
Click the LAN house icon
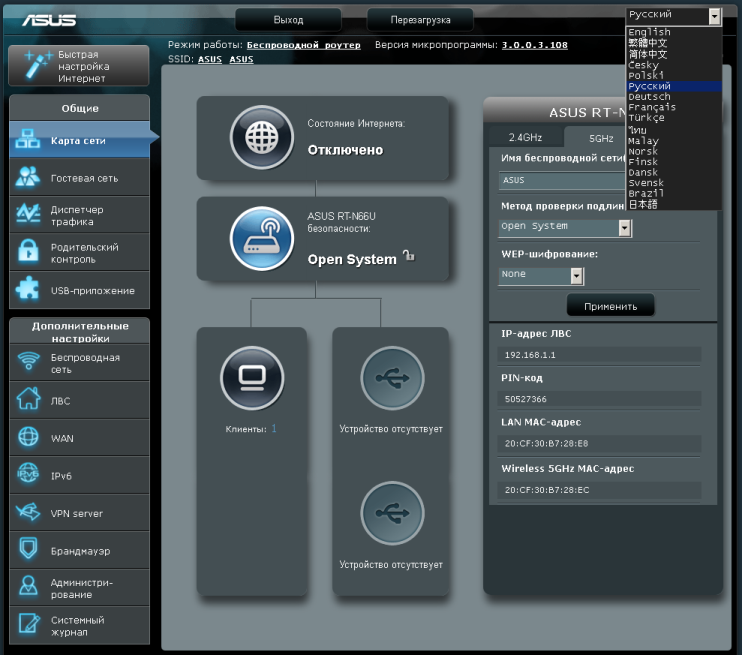coord(28,398)
